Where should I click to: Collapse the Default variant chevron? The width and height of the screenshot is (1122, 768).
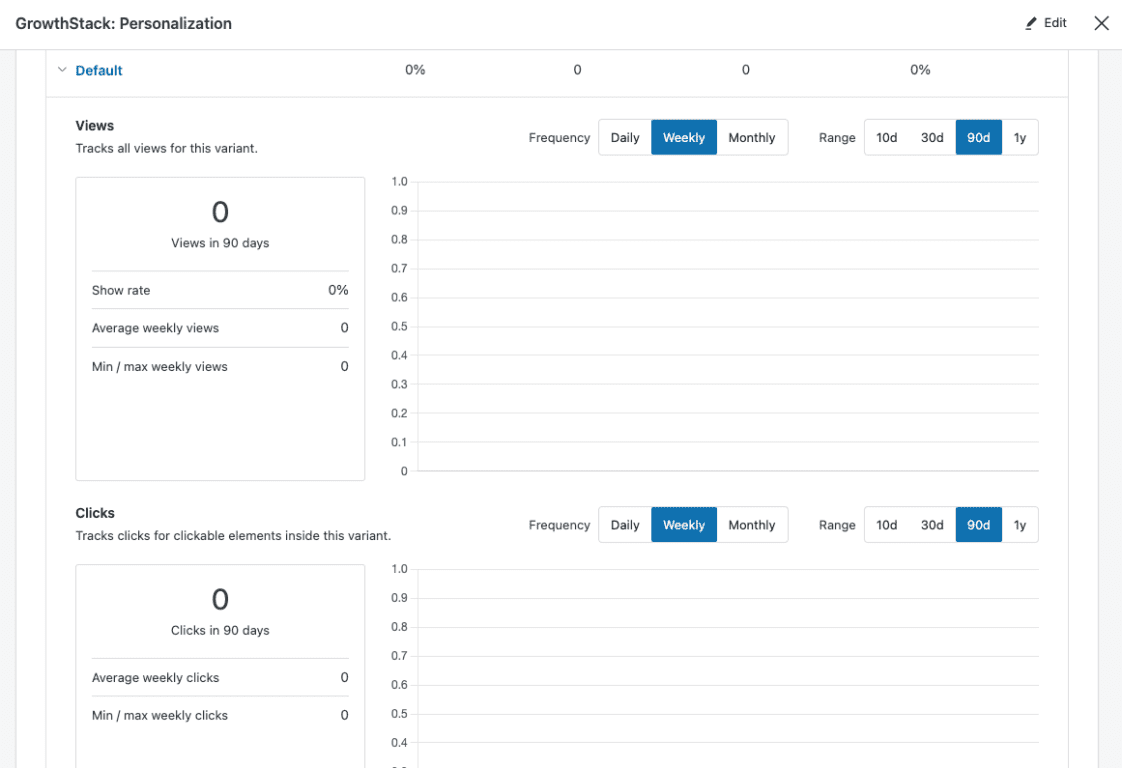coord(62,70)
